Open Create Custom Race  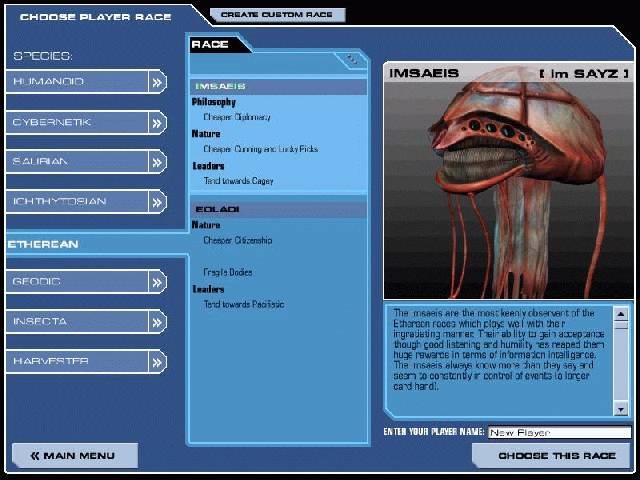click(278, 15)
